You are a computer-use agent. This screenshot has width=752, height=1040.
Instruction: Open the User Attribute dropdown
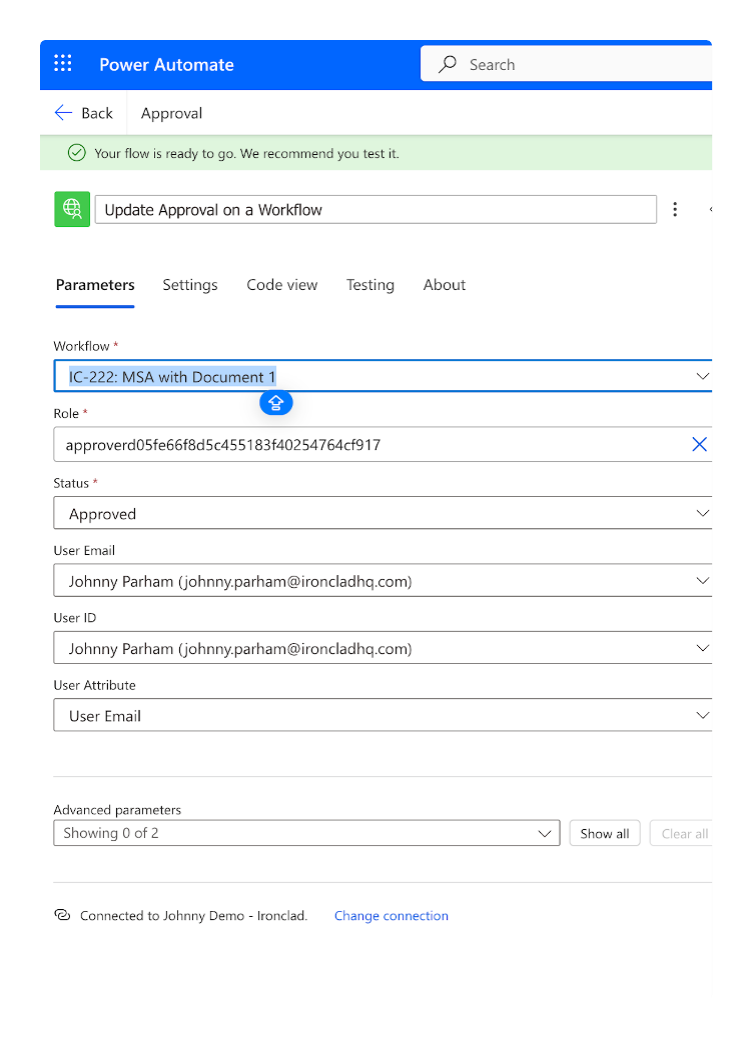[702, 716]
